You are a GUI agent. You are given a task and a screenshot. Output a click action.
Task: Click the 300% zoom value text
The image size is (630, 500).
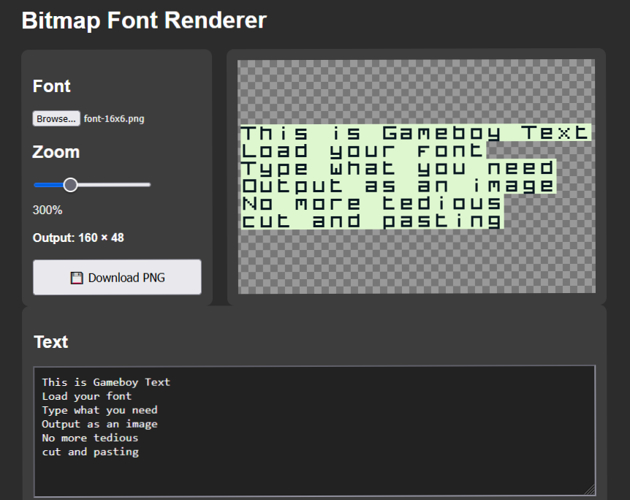click(x=47, y=210)
